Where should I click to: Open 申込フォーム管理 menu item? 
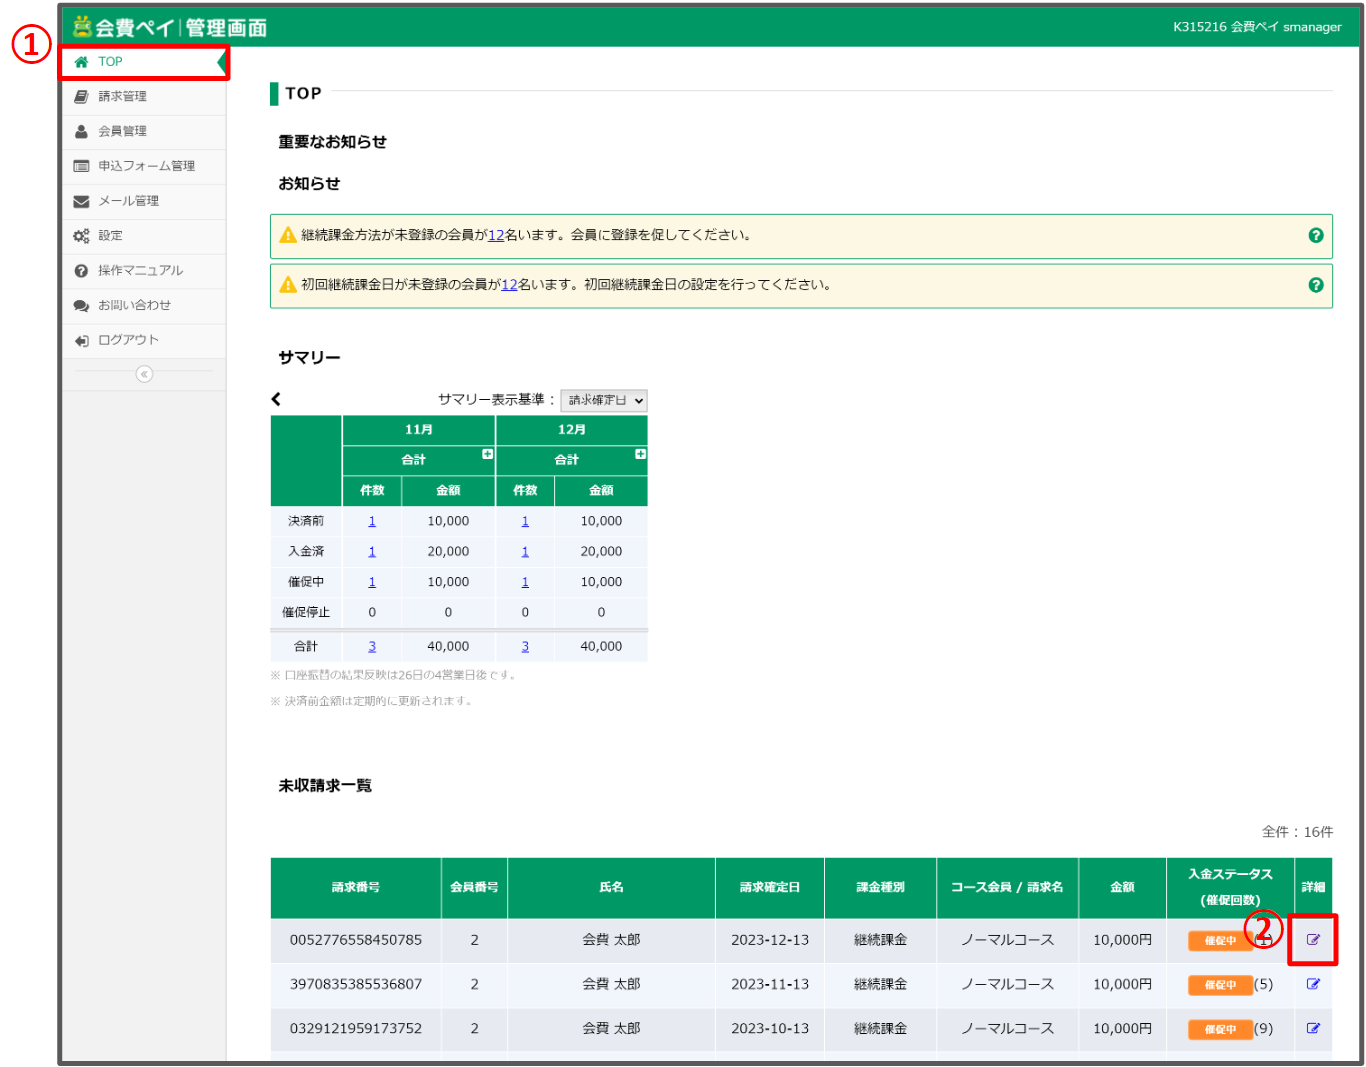tap(146, 166)
